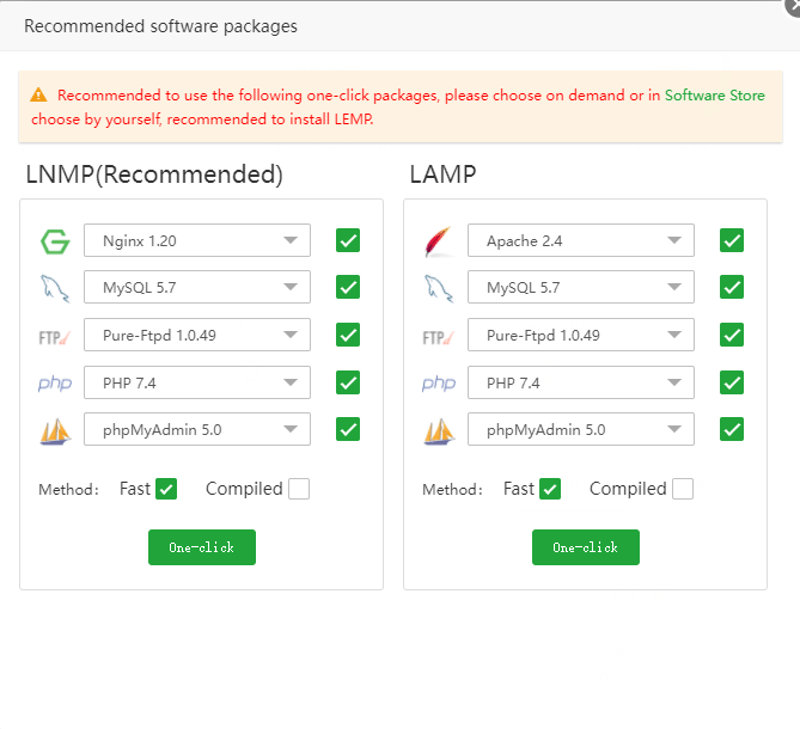This screenshot has height=729, width=800.
Task: Click the MySQL dolphin icon in LNMP
Action: click(55, 288)
